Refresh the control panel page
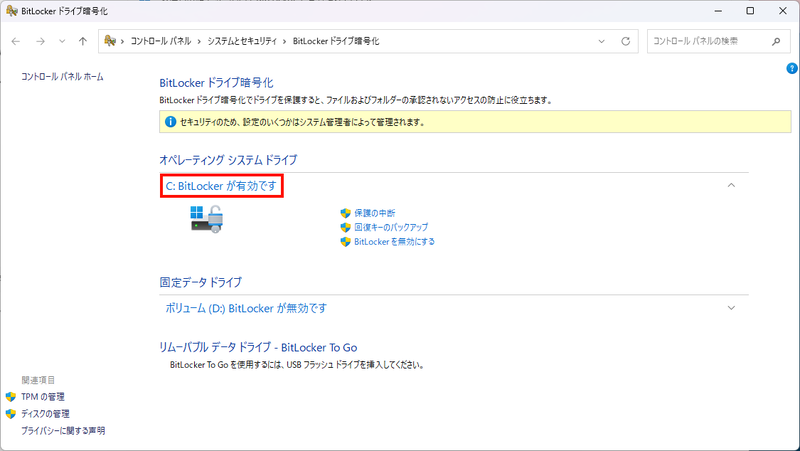This screenshot has width=800, height=451. 626,41
